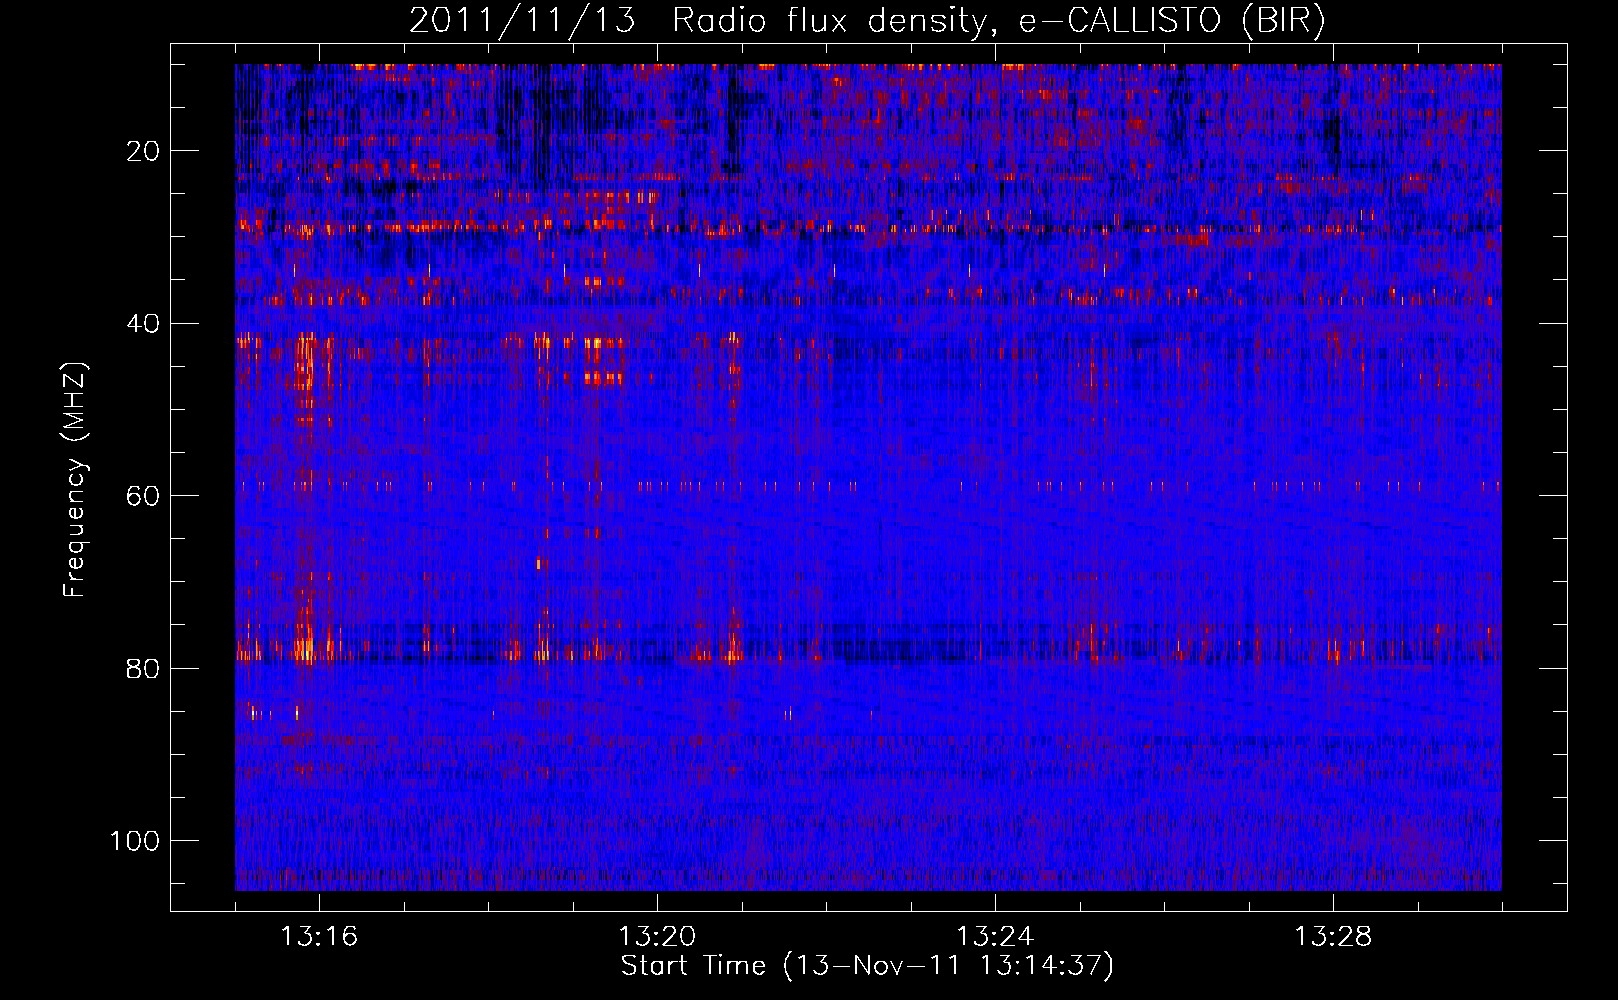
Task: Click the y-axis tick label '20'
Action: 144,151
